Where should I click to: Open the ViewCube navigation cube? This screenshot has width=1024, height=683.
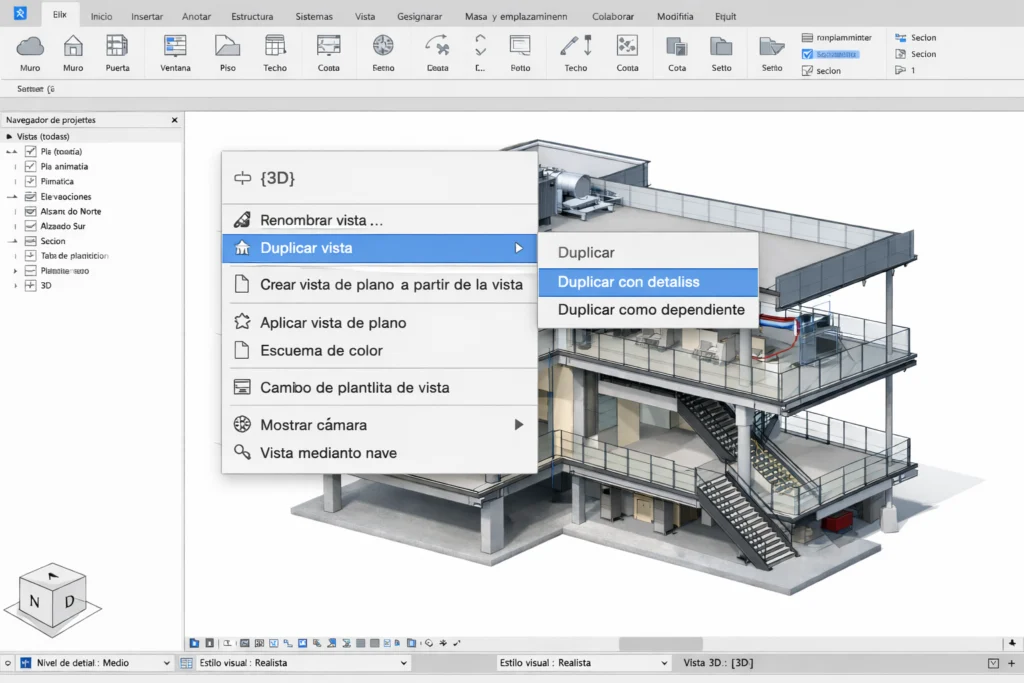pos(52,594)
